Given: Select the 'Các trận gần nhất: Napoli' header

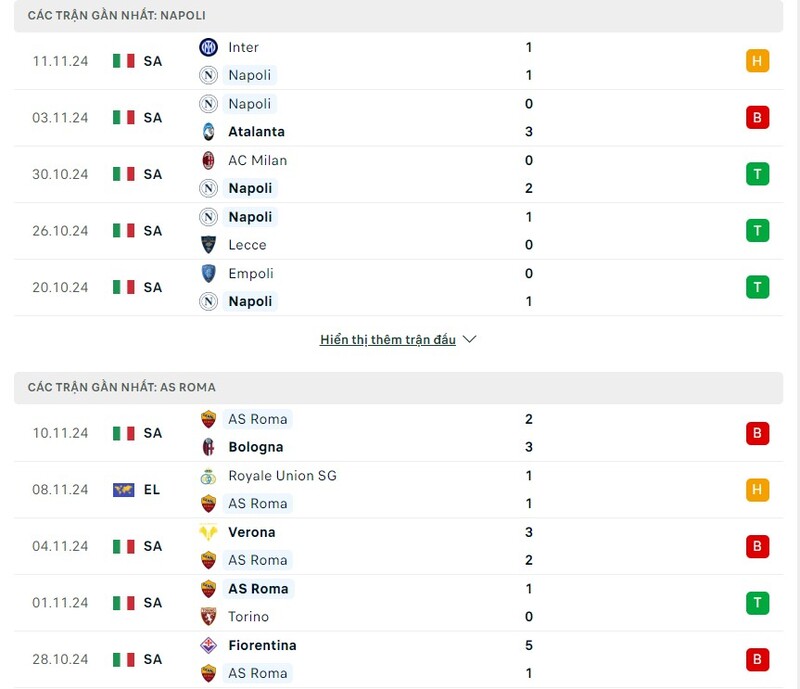Looking at the screenshot, I should [x=117, y=16].
